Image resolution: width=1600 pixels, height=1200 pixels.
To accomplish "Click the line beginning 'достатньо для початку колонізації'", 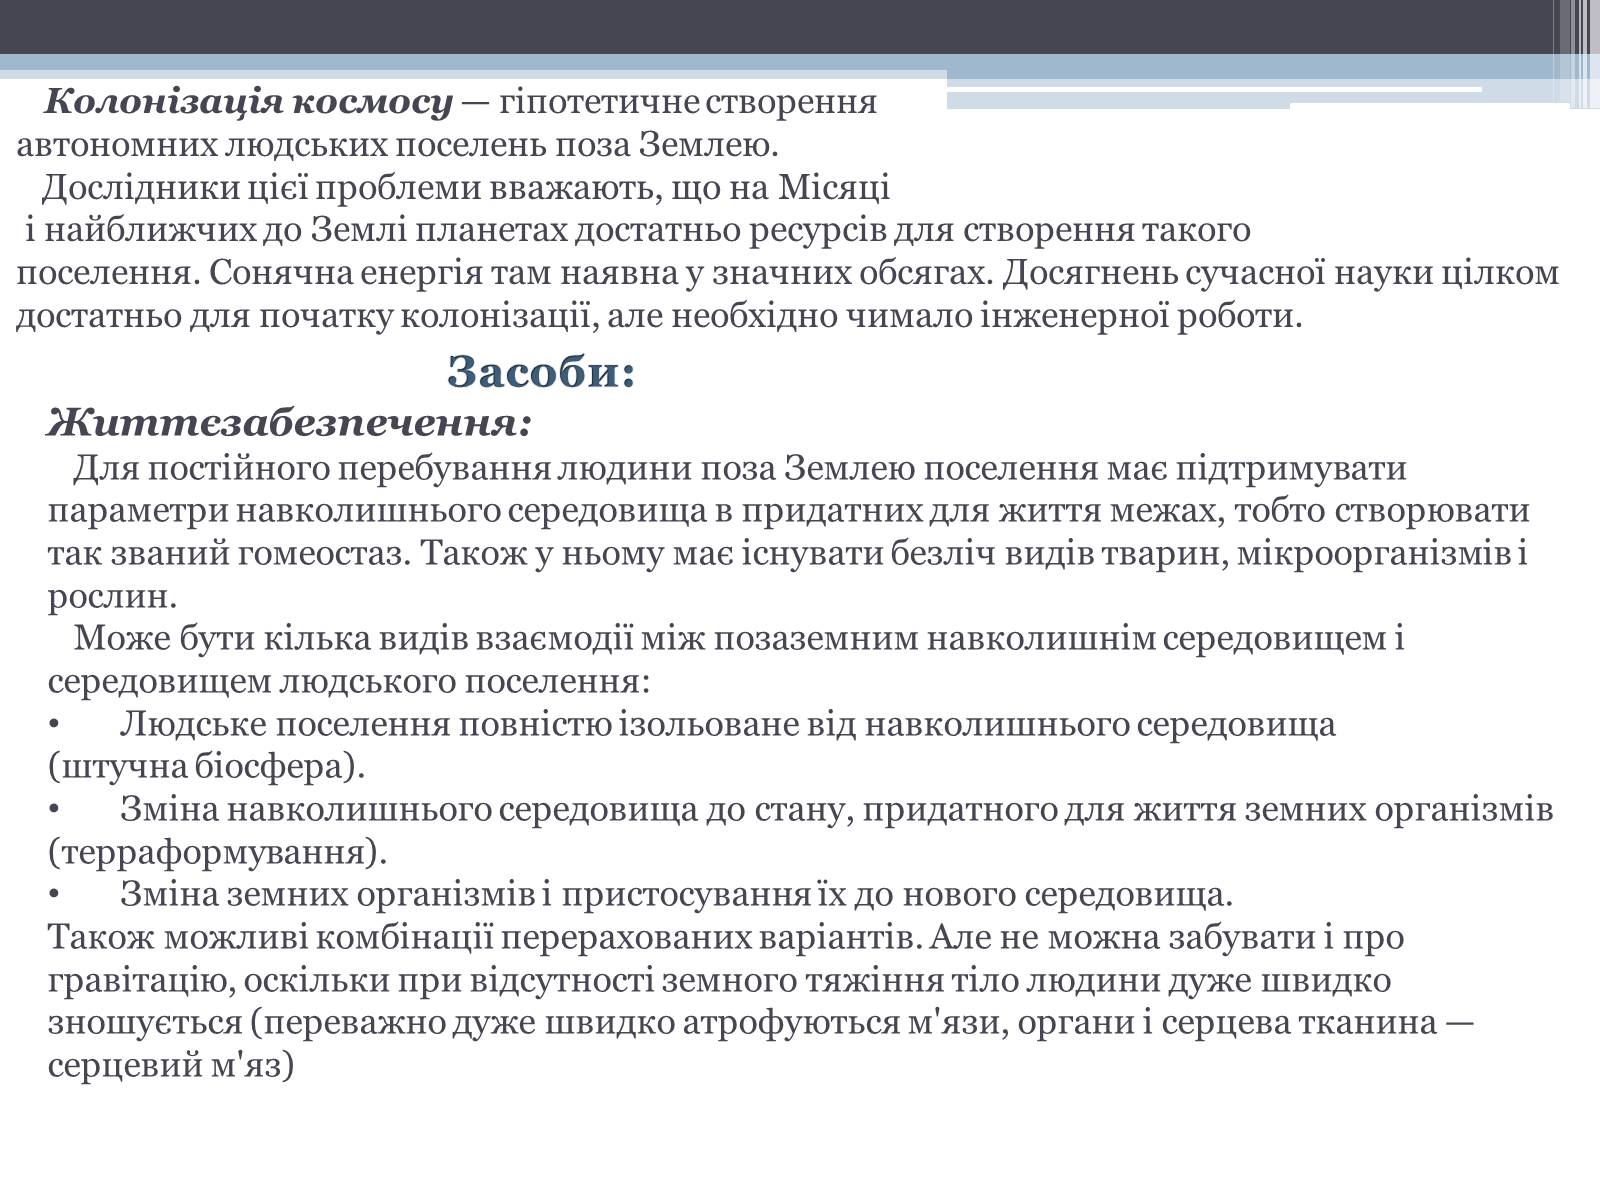I will coord(660,317).
